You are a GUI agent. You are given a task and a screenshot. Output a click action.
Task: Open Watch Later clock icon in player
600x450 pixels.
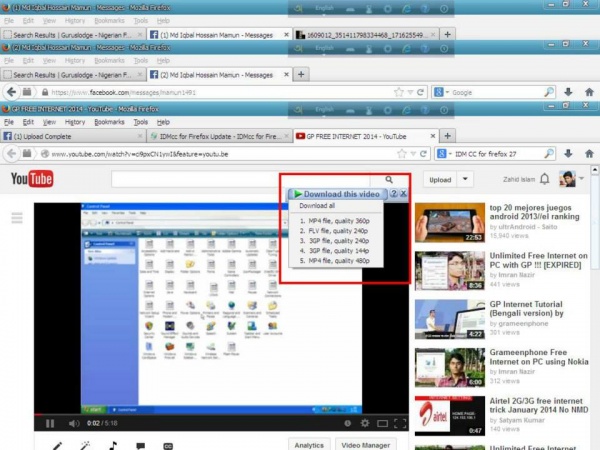tap(347, 423)
